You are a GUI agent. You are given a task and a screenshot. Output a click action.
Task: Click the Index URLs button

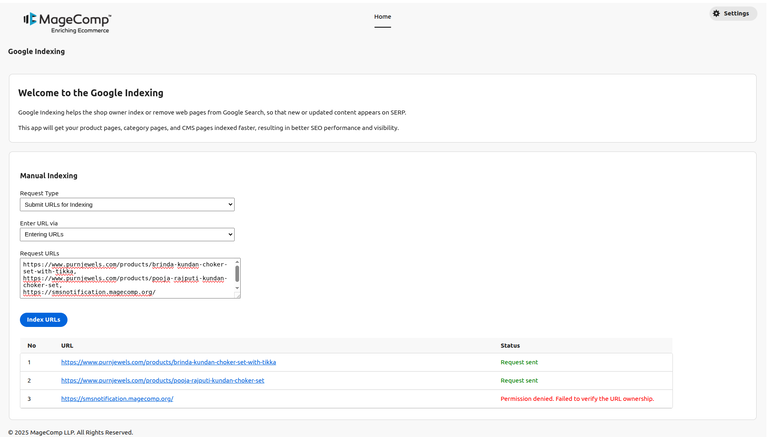click(x=43, y=320)
